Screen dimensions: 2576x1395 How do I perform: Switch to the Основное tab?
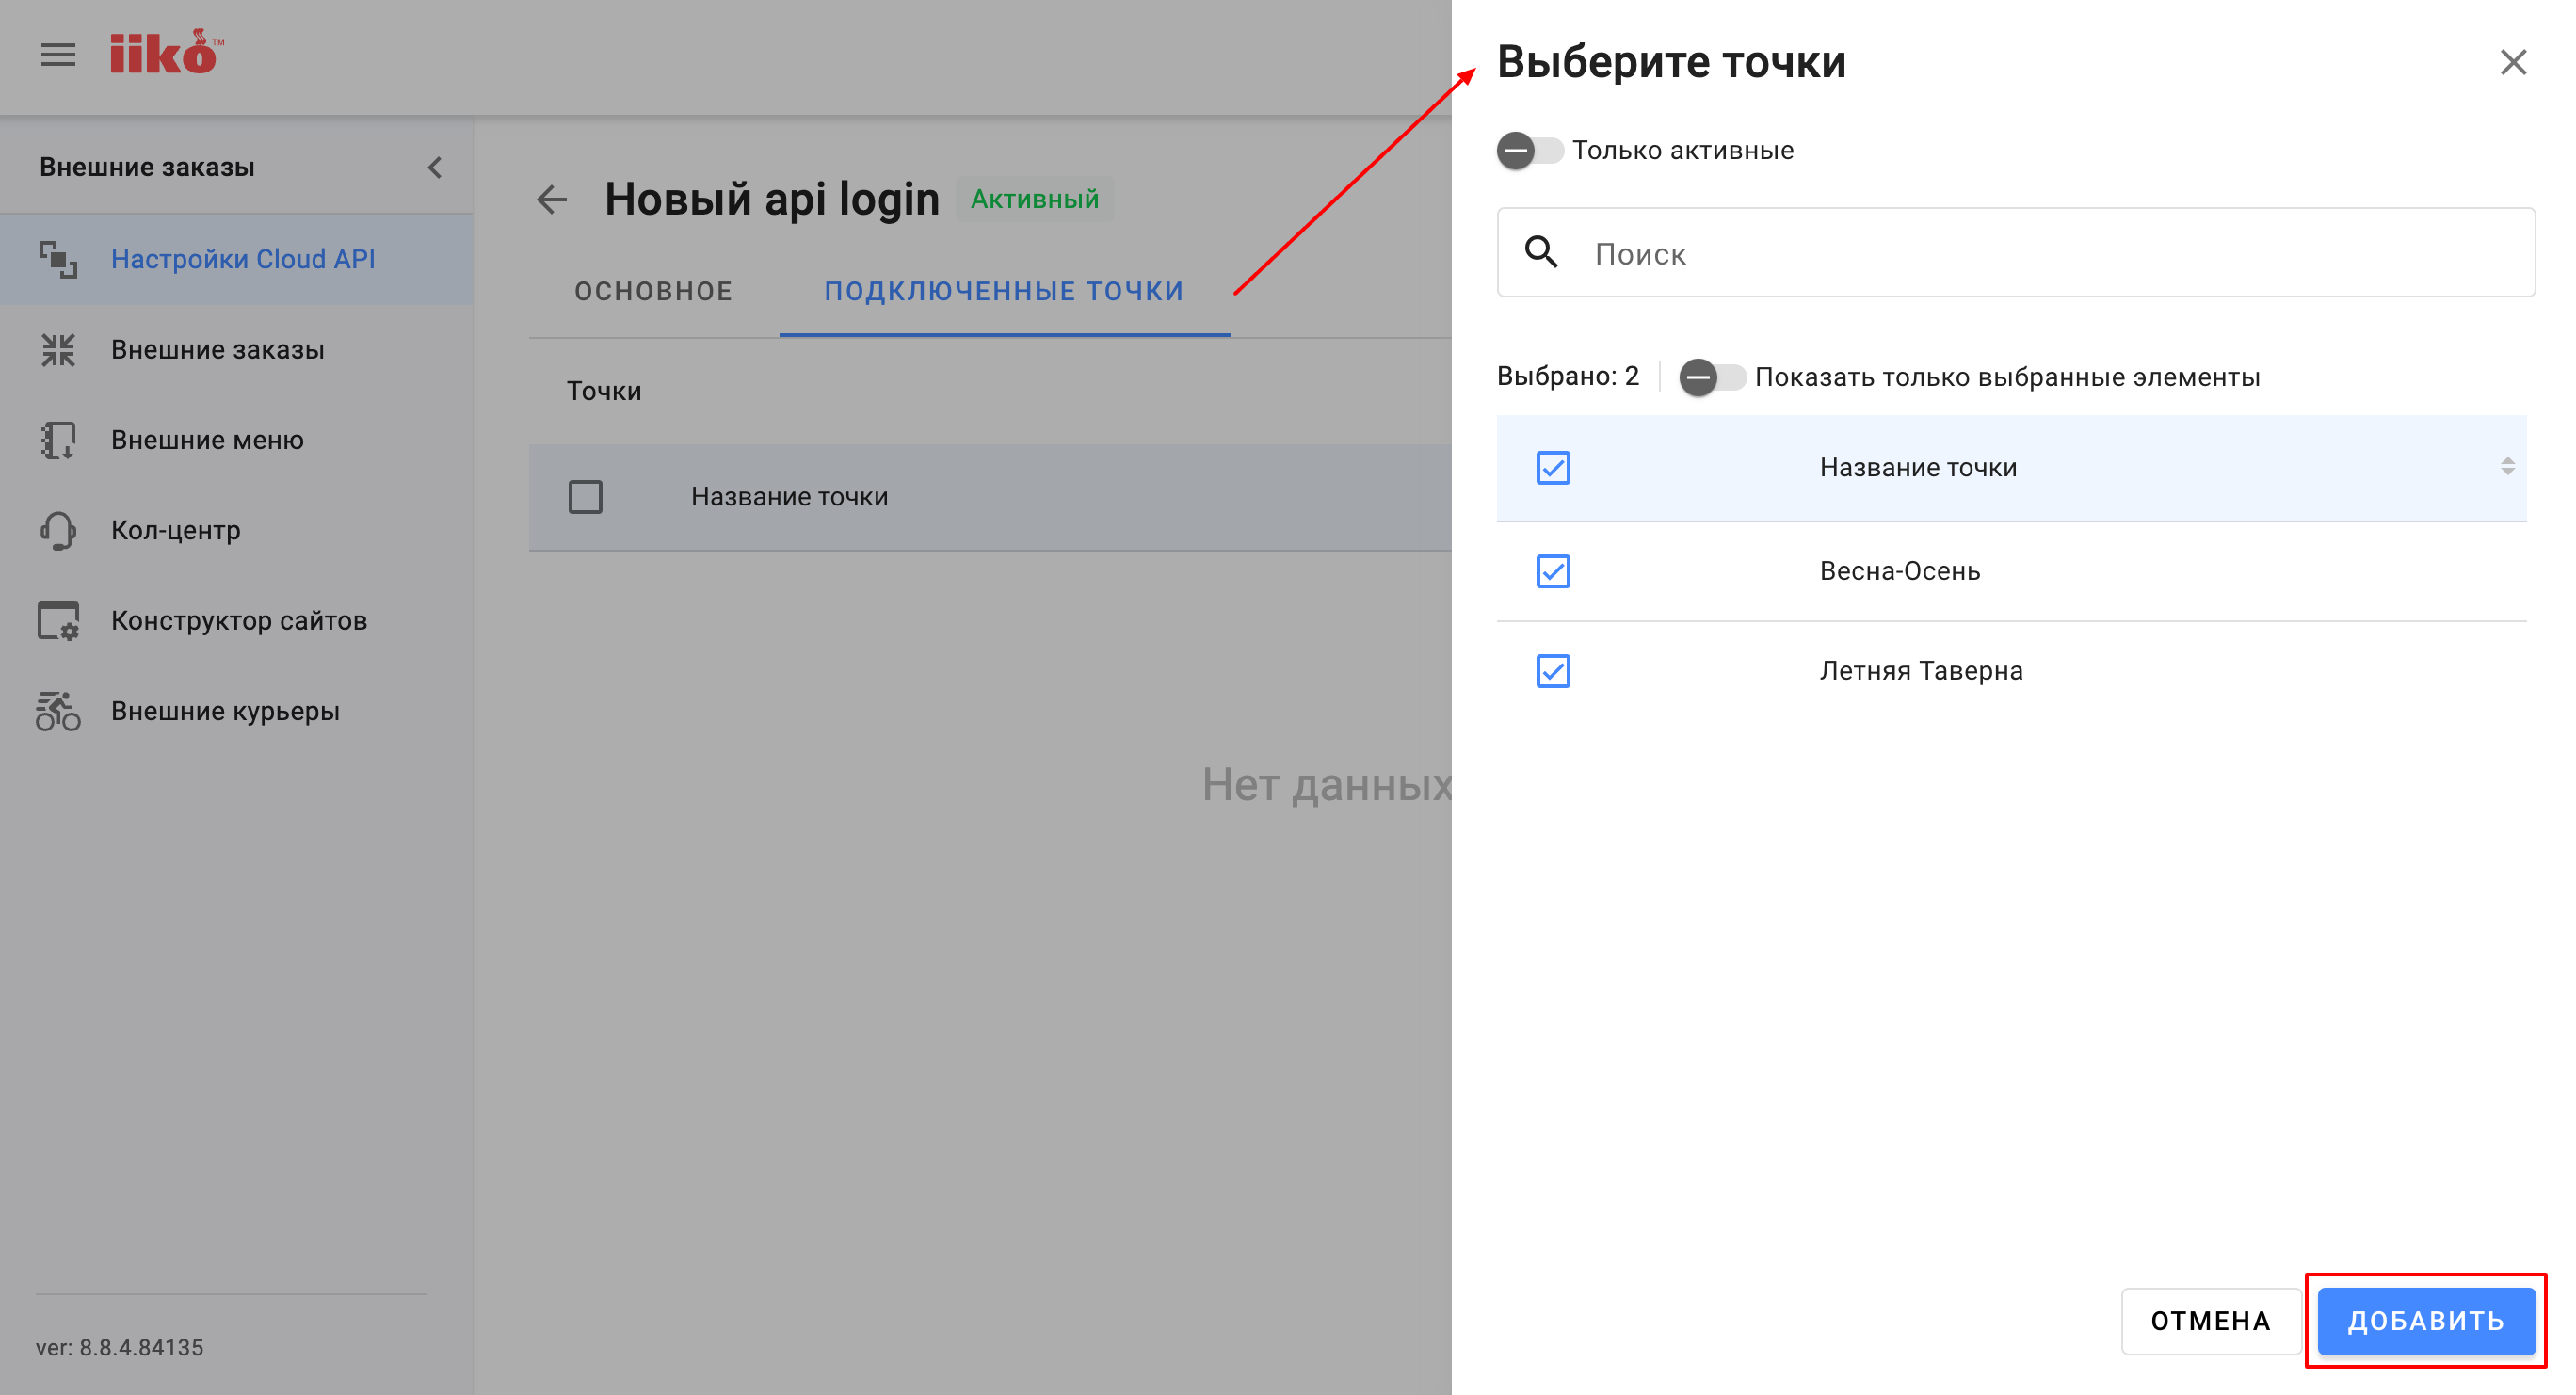pyautogui.click(x=653, y=291)
